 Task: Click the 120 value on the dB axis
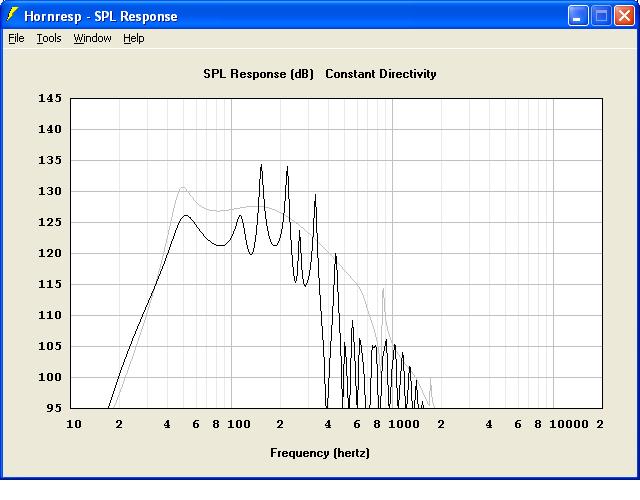50,253
